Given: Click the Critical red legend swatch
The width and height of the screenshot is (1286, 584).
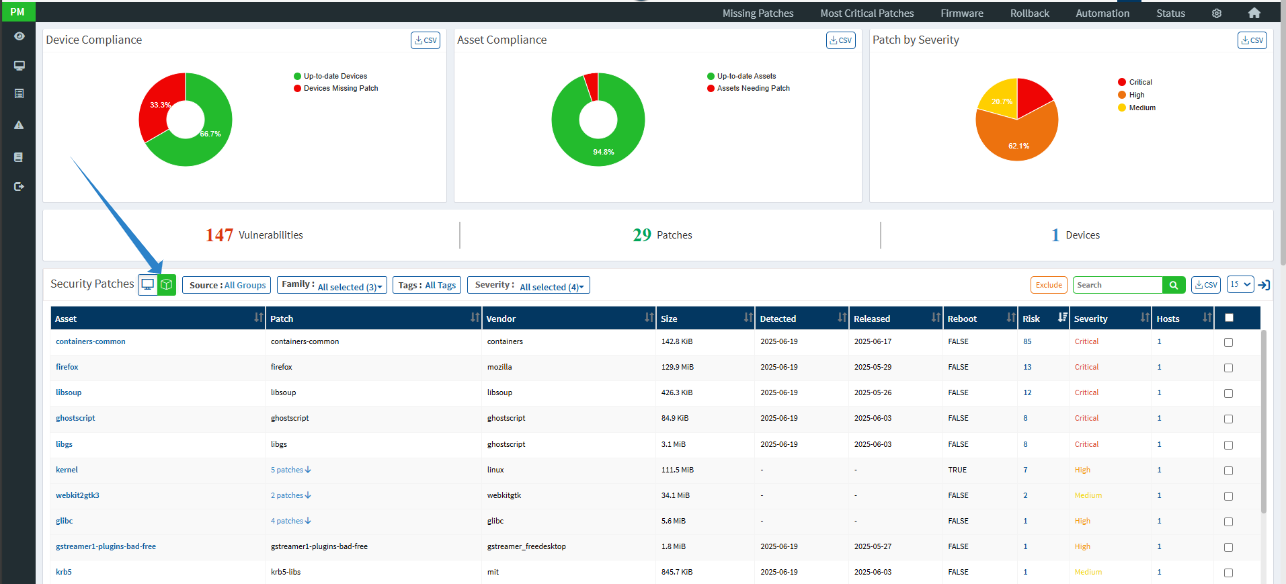Looking at the screenshot, I should tap(1122, 82).
